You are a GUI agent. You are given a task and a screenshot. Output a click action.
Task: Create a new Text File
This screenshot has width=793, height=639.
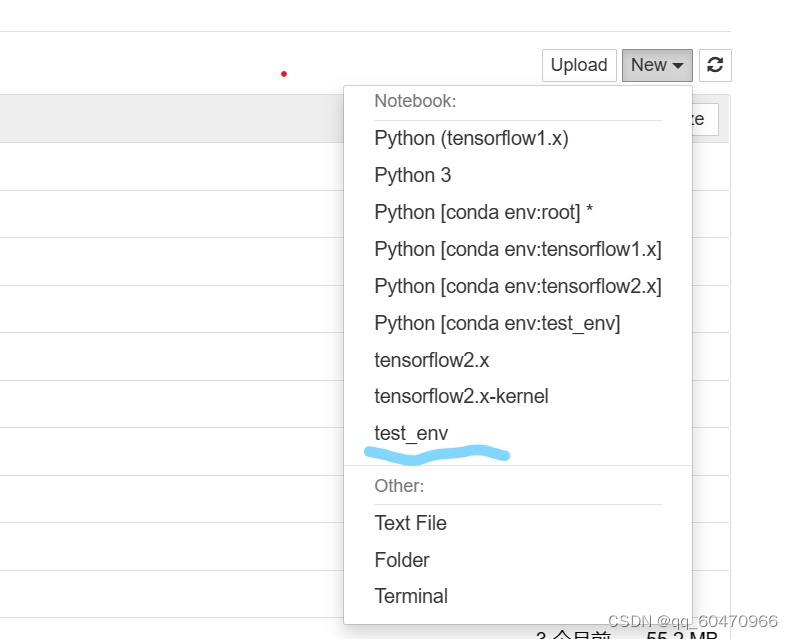click(410, 523)
